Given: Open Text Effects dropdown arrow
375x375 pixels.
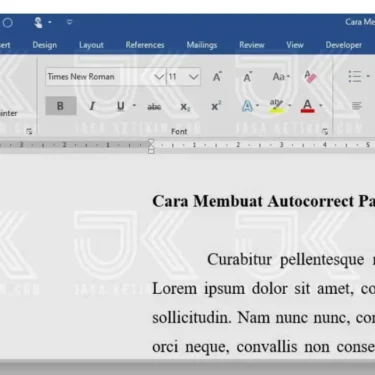Looking at the screenshot, I should tap(258, 106).
